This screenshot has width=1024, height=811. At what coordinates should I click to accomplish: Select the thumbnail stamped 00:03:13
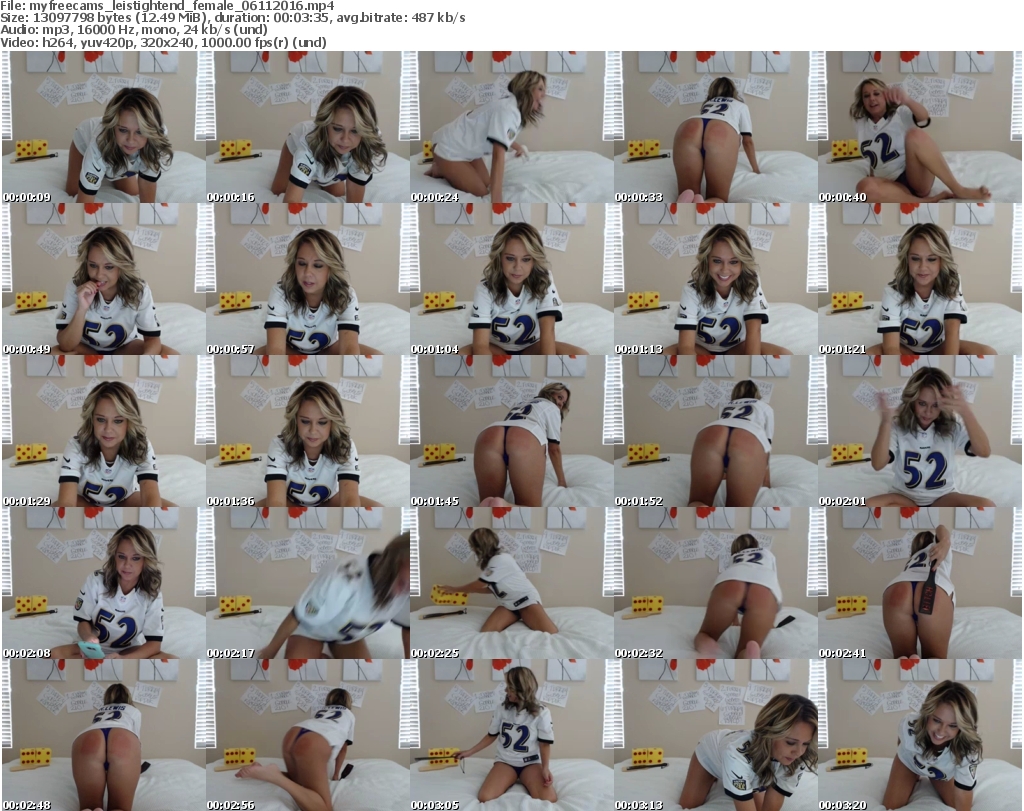pyautogui.click(x=715, y=735)
